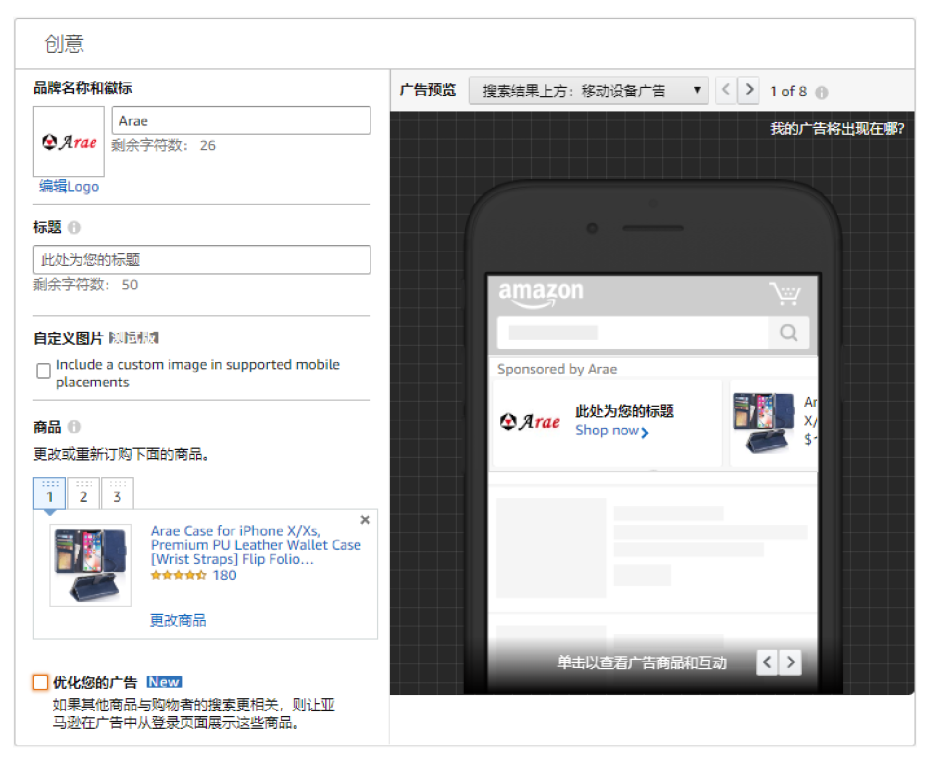Click the Arae logo in ad preview
The height and width of the screenshot is (764, 927).
tap(530, 422)
